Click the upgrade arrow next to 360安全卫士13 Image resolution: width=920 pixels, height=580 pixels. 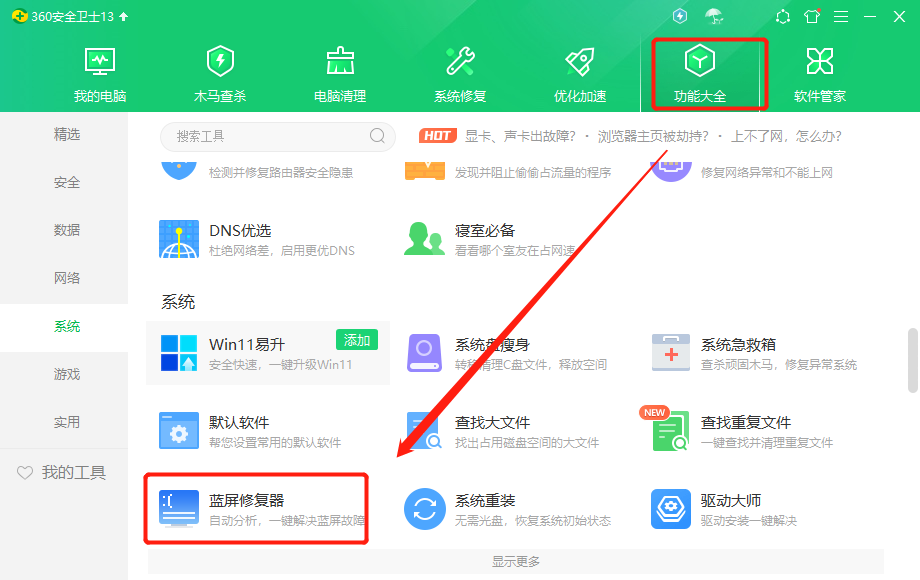point(123,16)
